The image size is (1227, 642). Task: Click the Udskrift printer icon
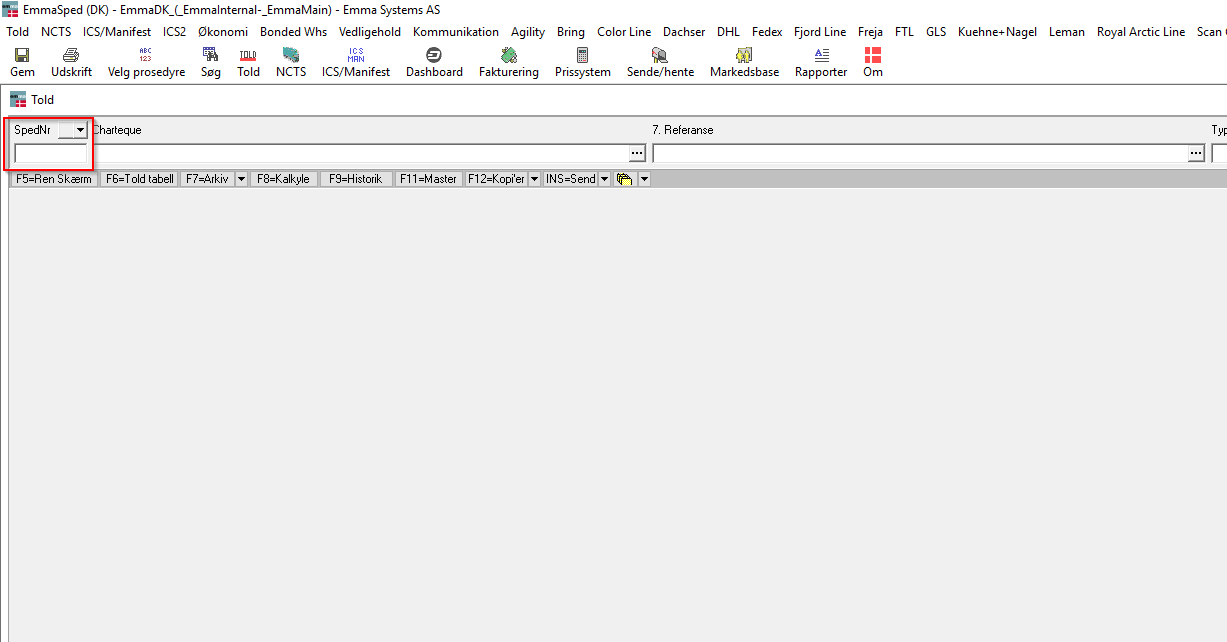click(71, 56)
